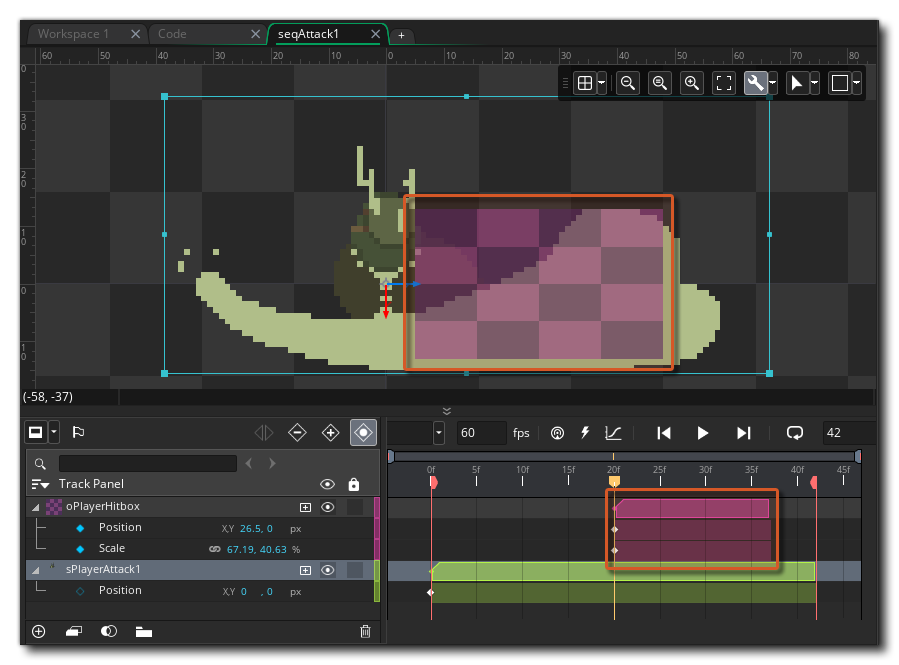Switch to the Workspace 1 tab
The height and width of the screenshot is (665, 899).
tap(74, 34)
